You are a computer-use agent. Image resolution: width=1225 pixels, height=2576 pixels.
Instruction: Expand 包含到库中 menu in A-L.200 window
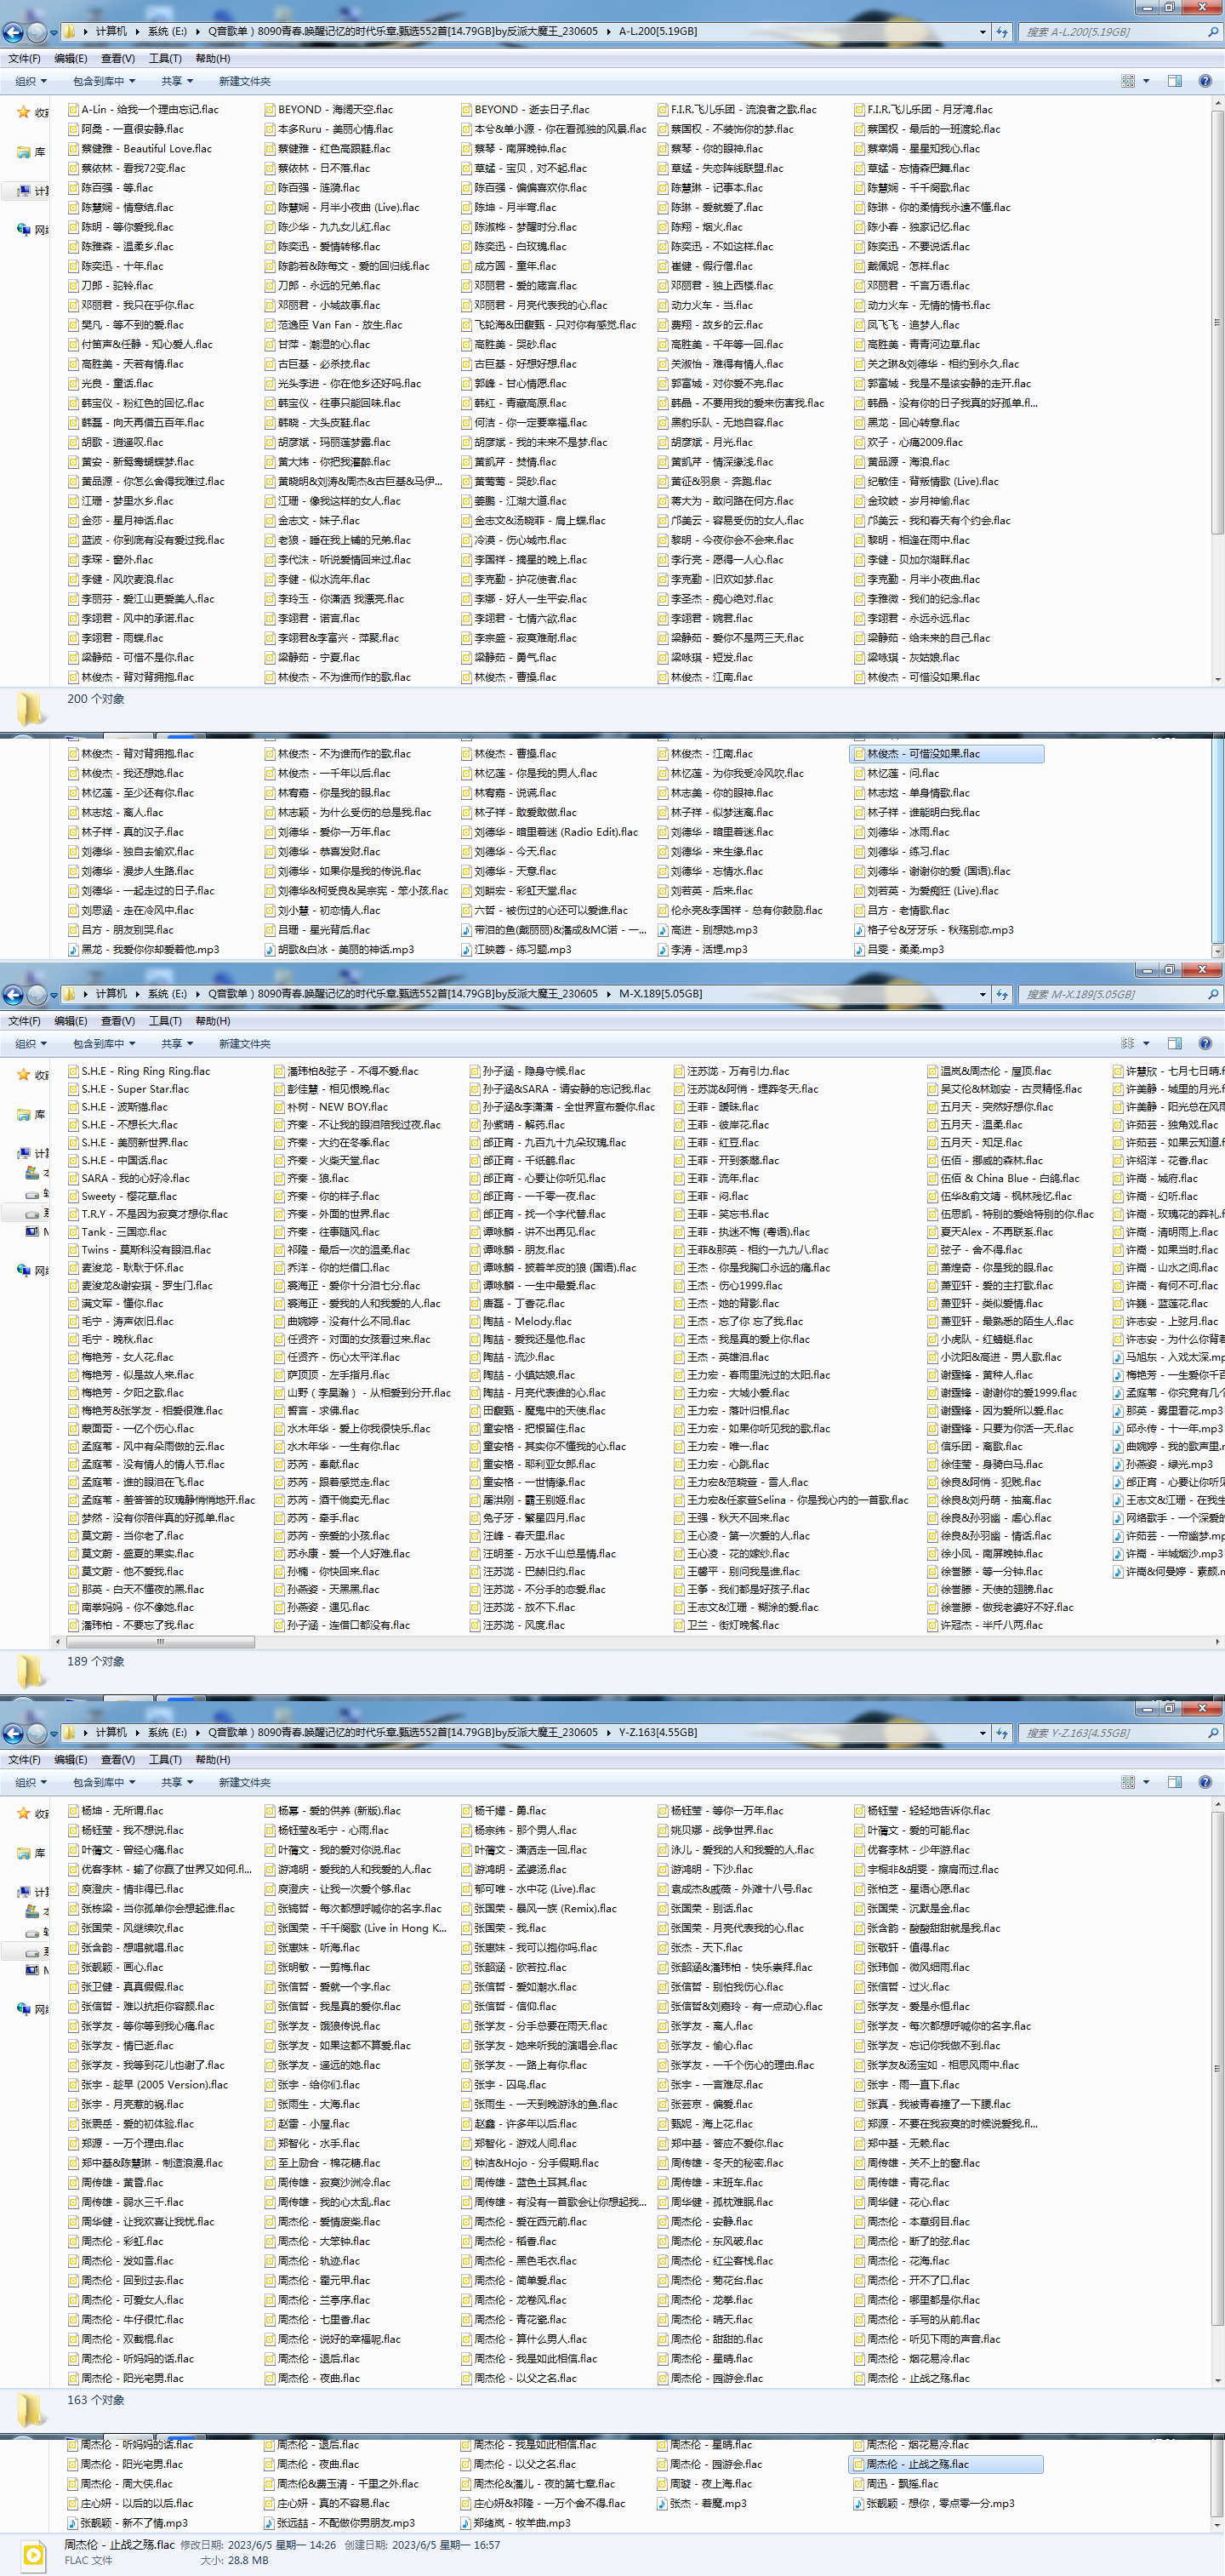pyautogui.click(x=104, y=81)
